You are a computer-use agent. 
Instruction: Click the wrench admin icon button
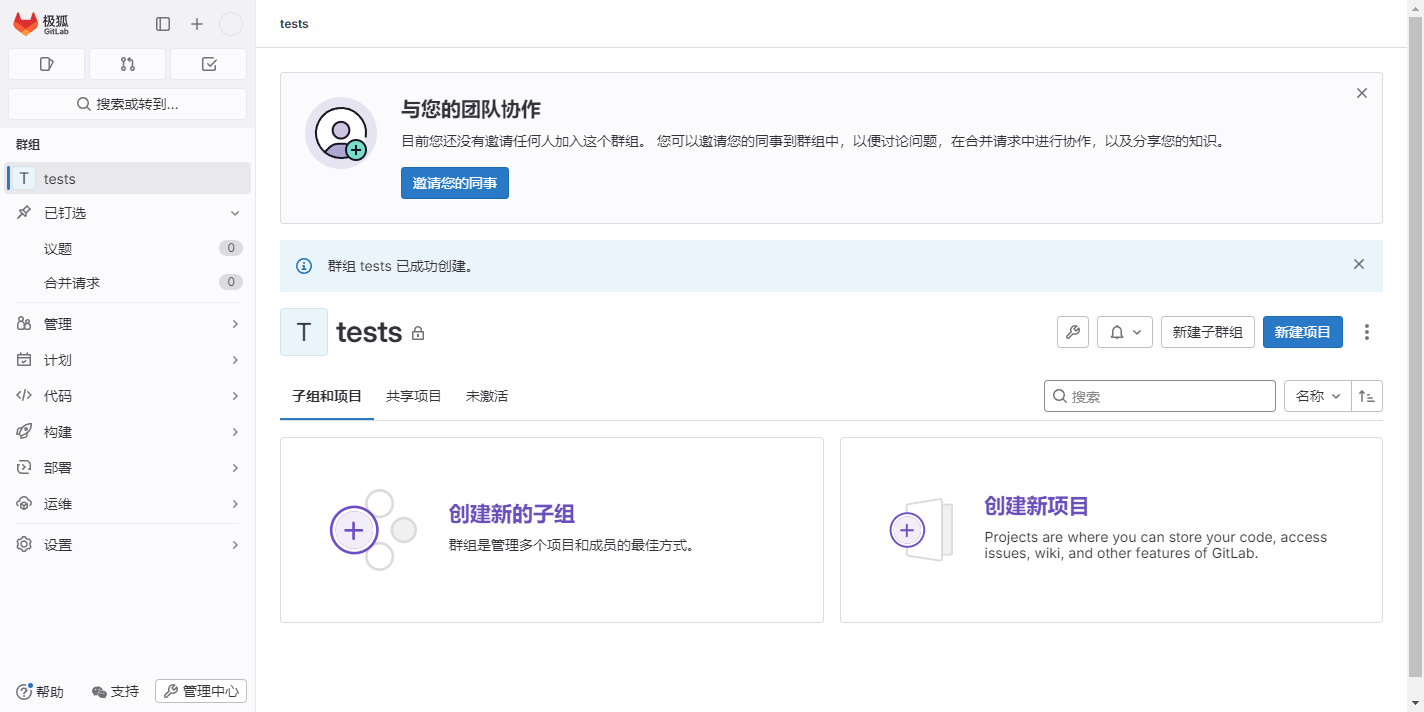[1073, 332]
